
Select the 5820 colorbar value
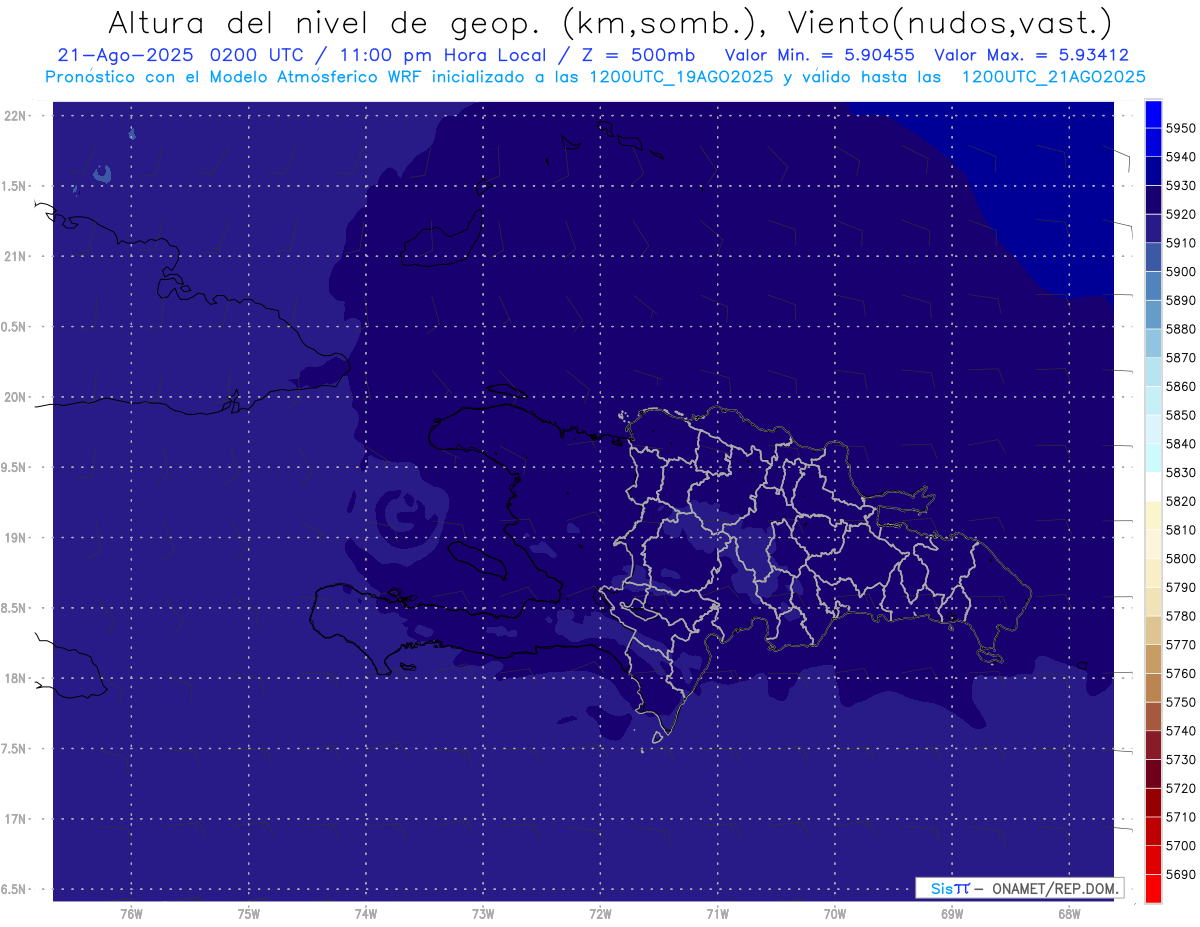1181,501
